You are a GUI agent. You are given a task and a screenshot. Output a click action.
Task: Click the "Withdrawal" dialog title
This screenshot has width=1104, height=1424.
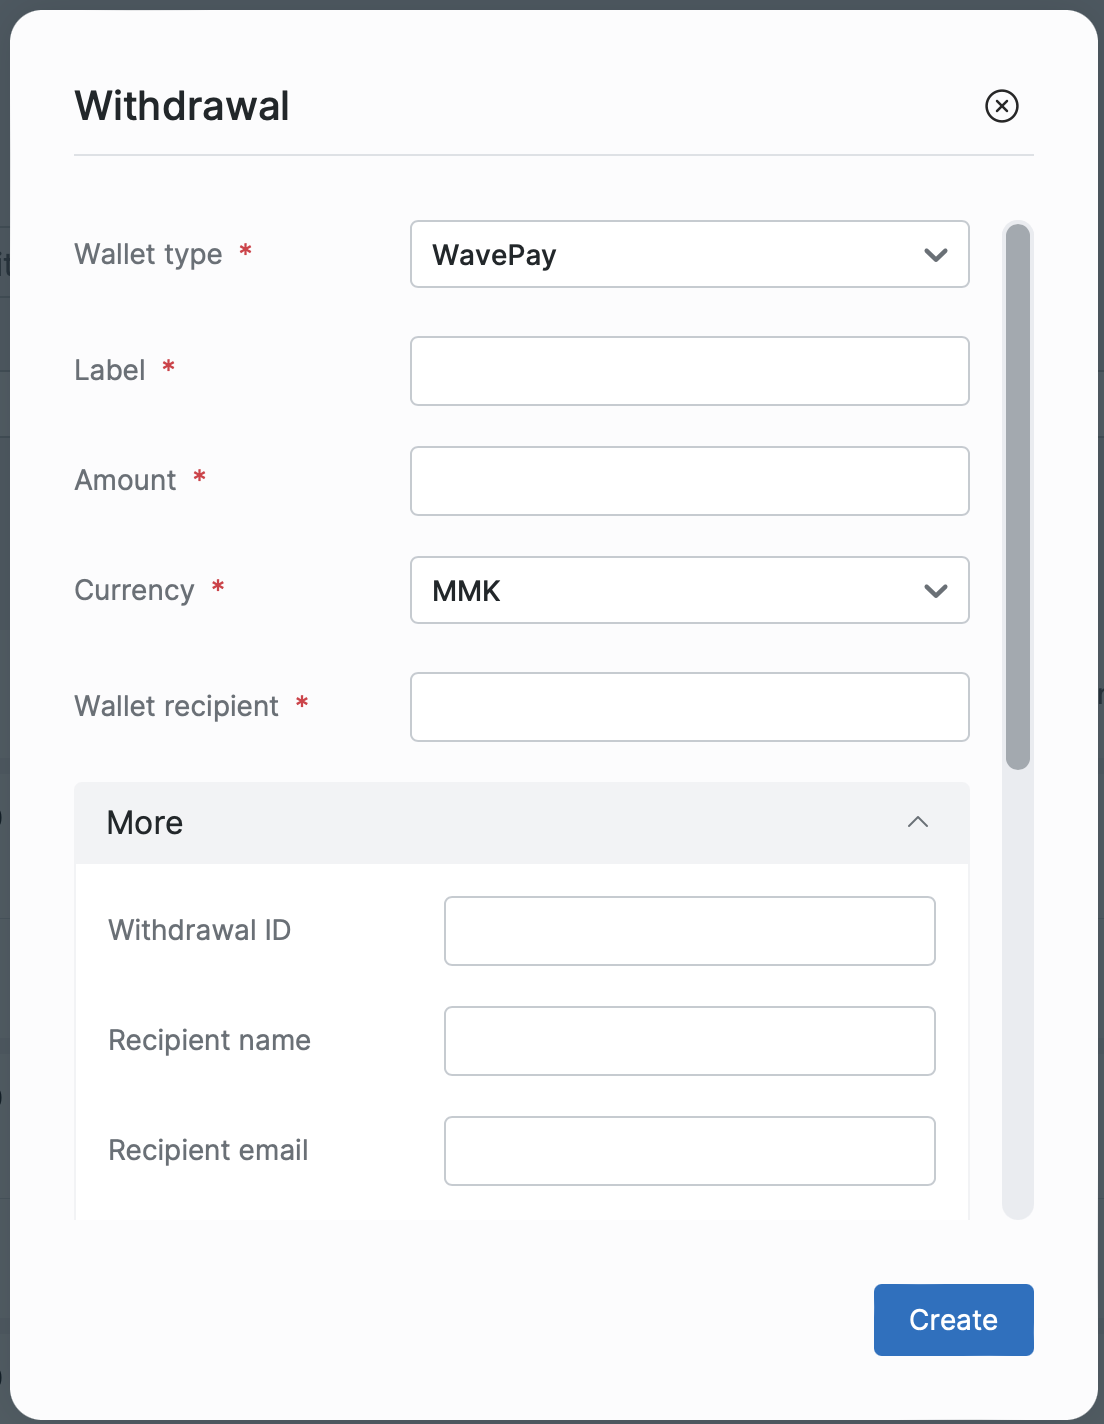pyautogui.click(x=182, y=106)
